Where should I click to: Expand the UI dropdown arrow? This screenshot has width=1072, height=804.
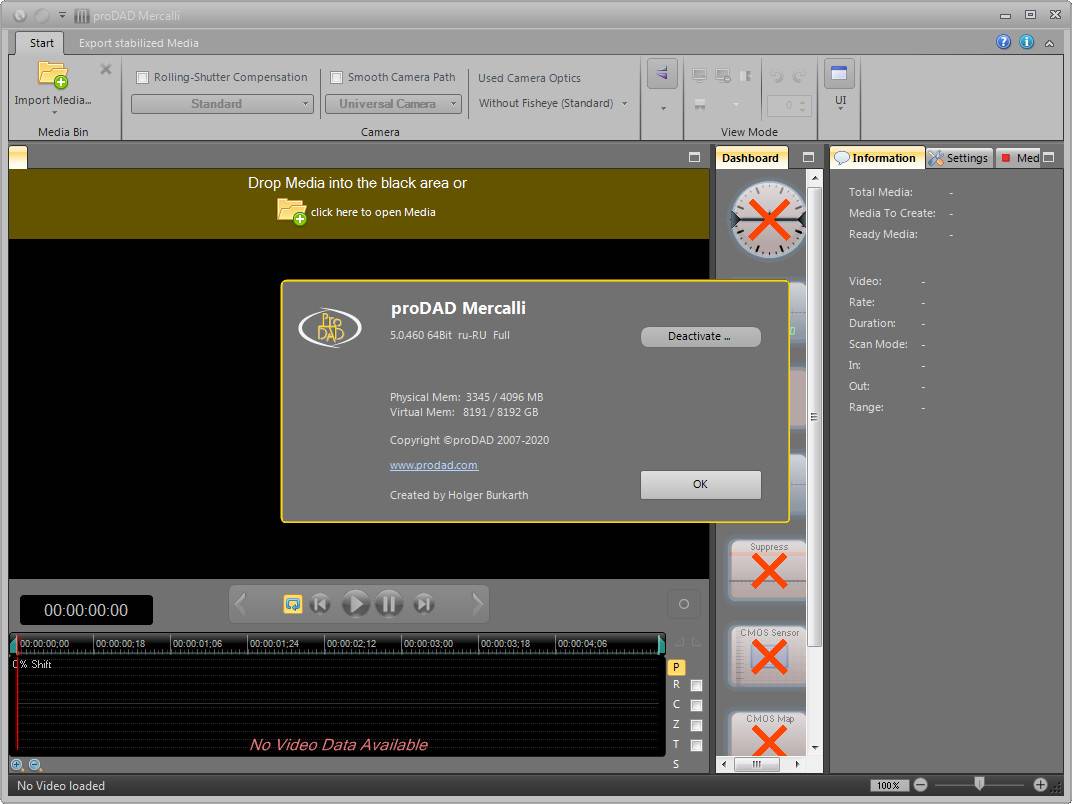point(840,109)
